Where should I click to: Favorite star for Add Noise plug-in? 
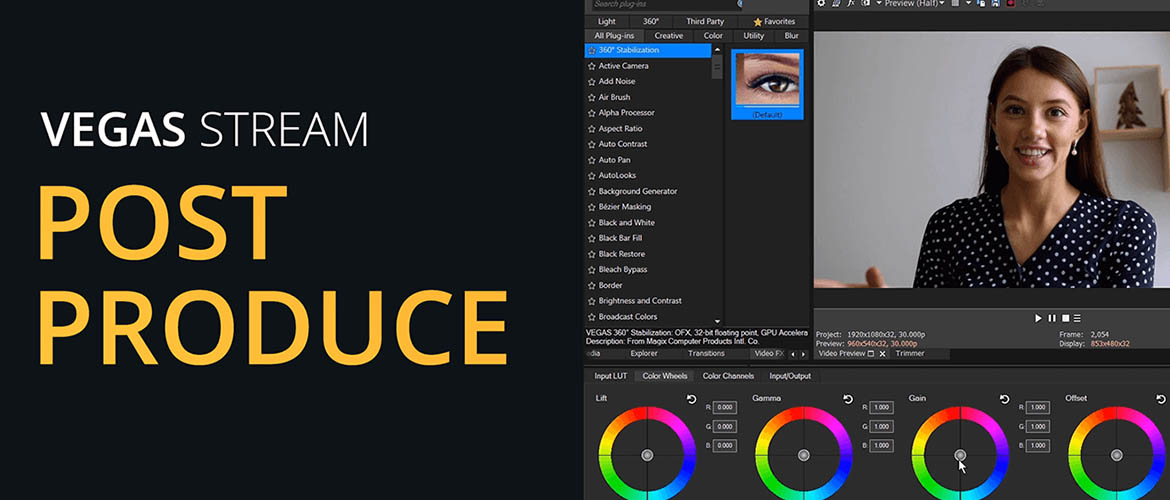click(x=592, y=81)
